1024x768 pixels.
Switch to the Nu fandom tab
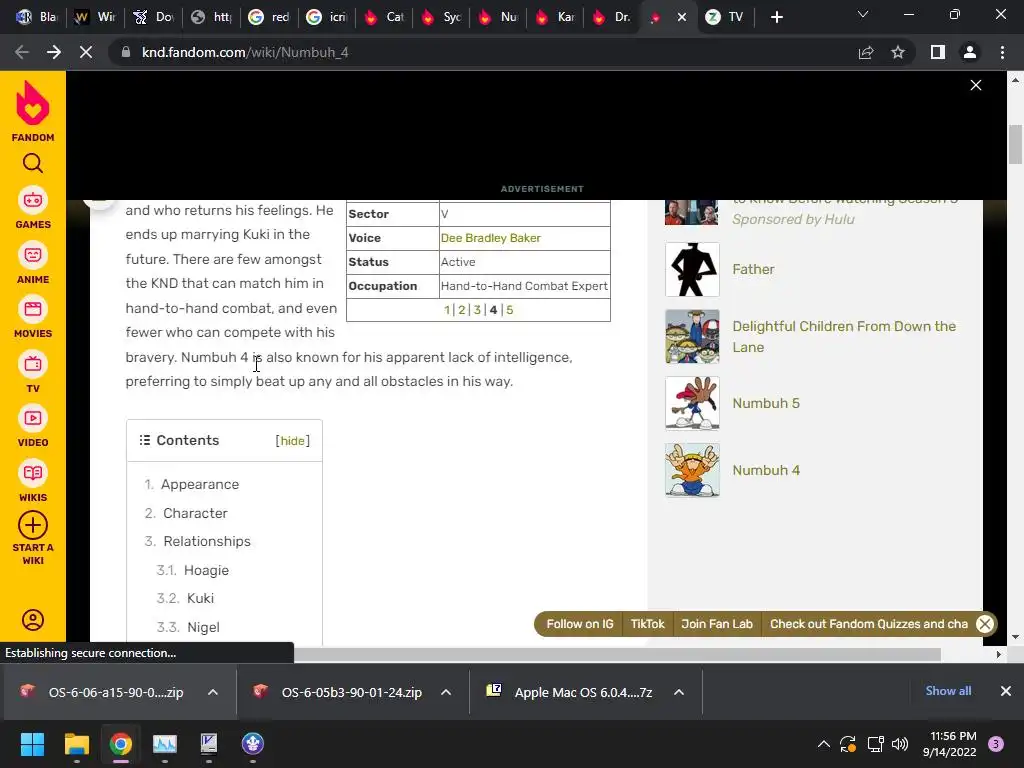tap(498, 17)
